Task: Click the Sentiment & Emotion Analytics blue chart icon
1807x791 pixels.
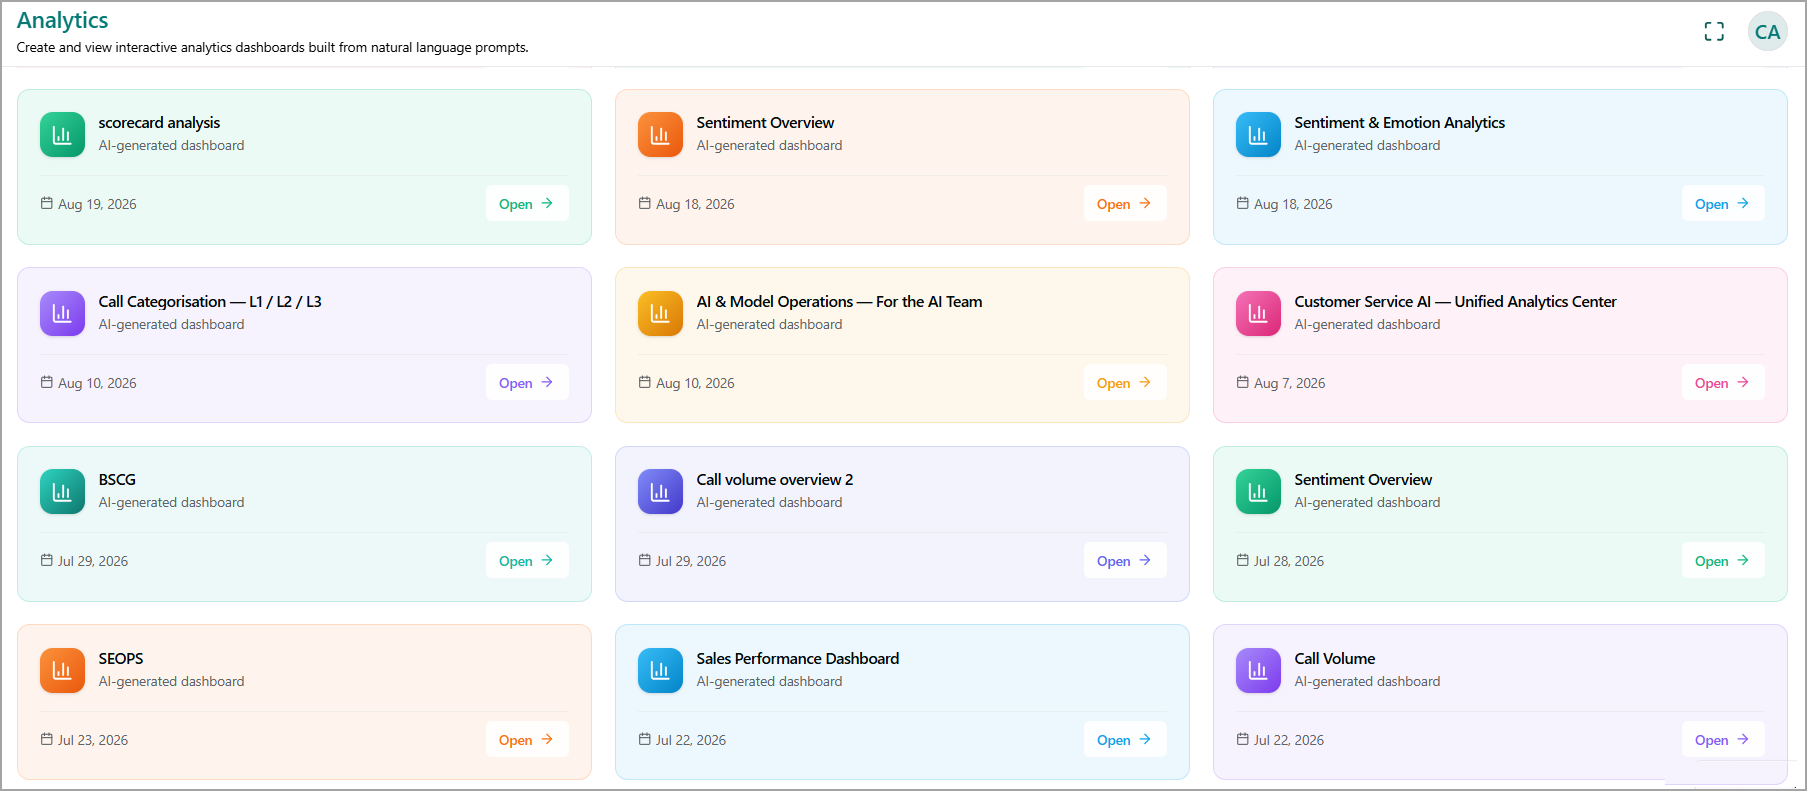Action: coord(1258,135)
